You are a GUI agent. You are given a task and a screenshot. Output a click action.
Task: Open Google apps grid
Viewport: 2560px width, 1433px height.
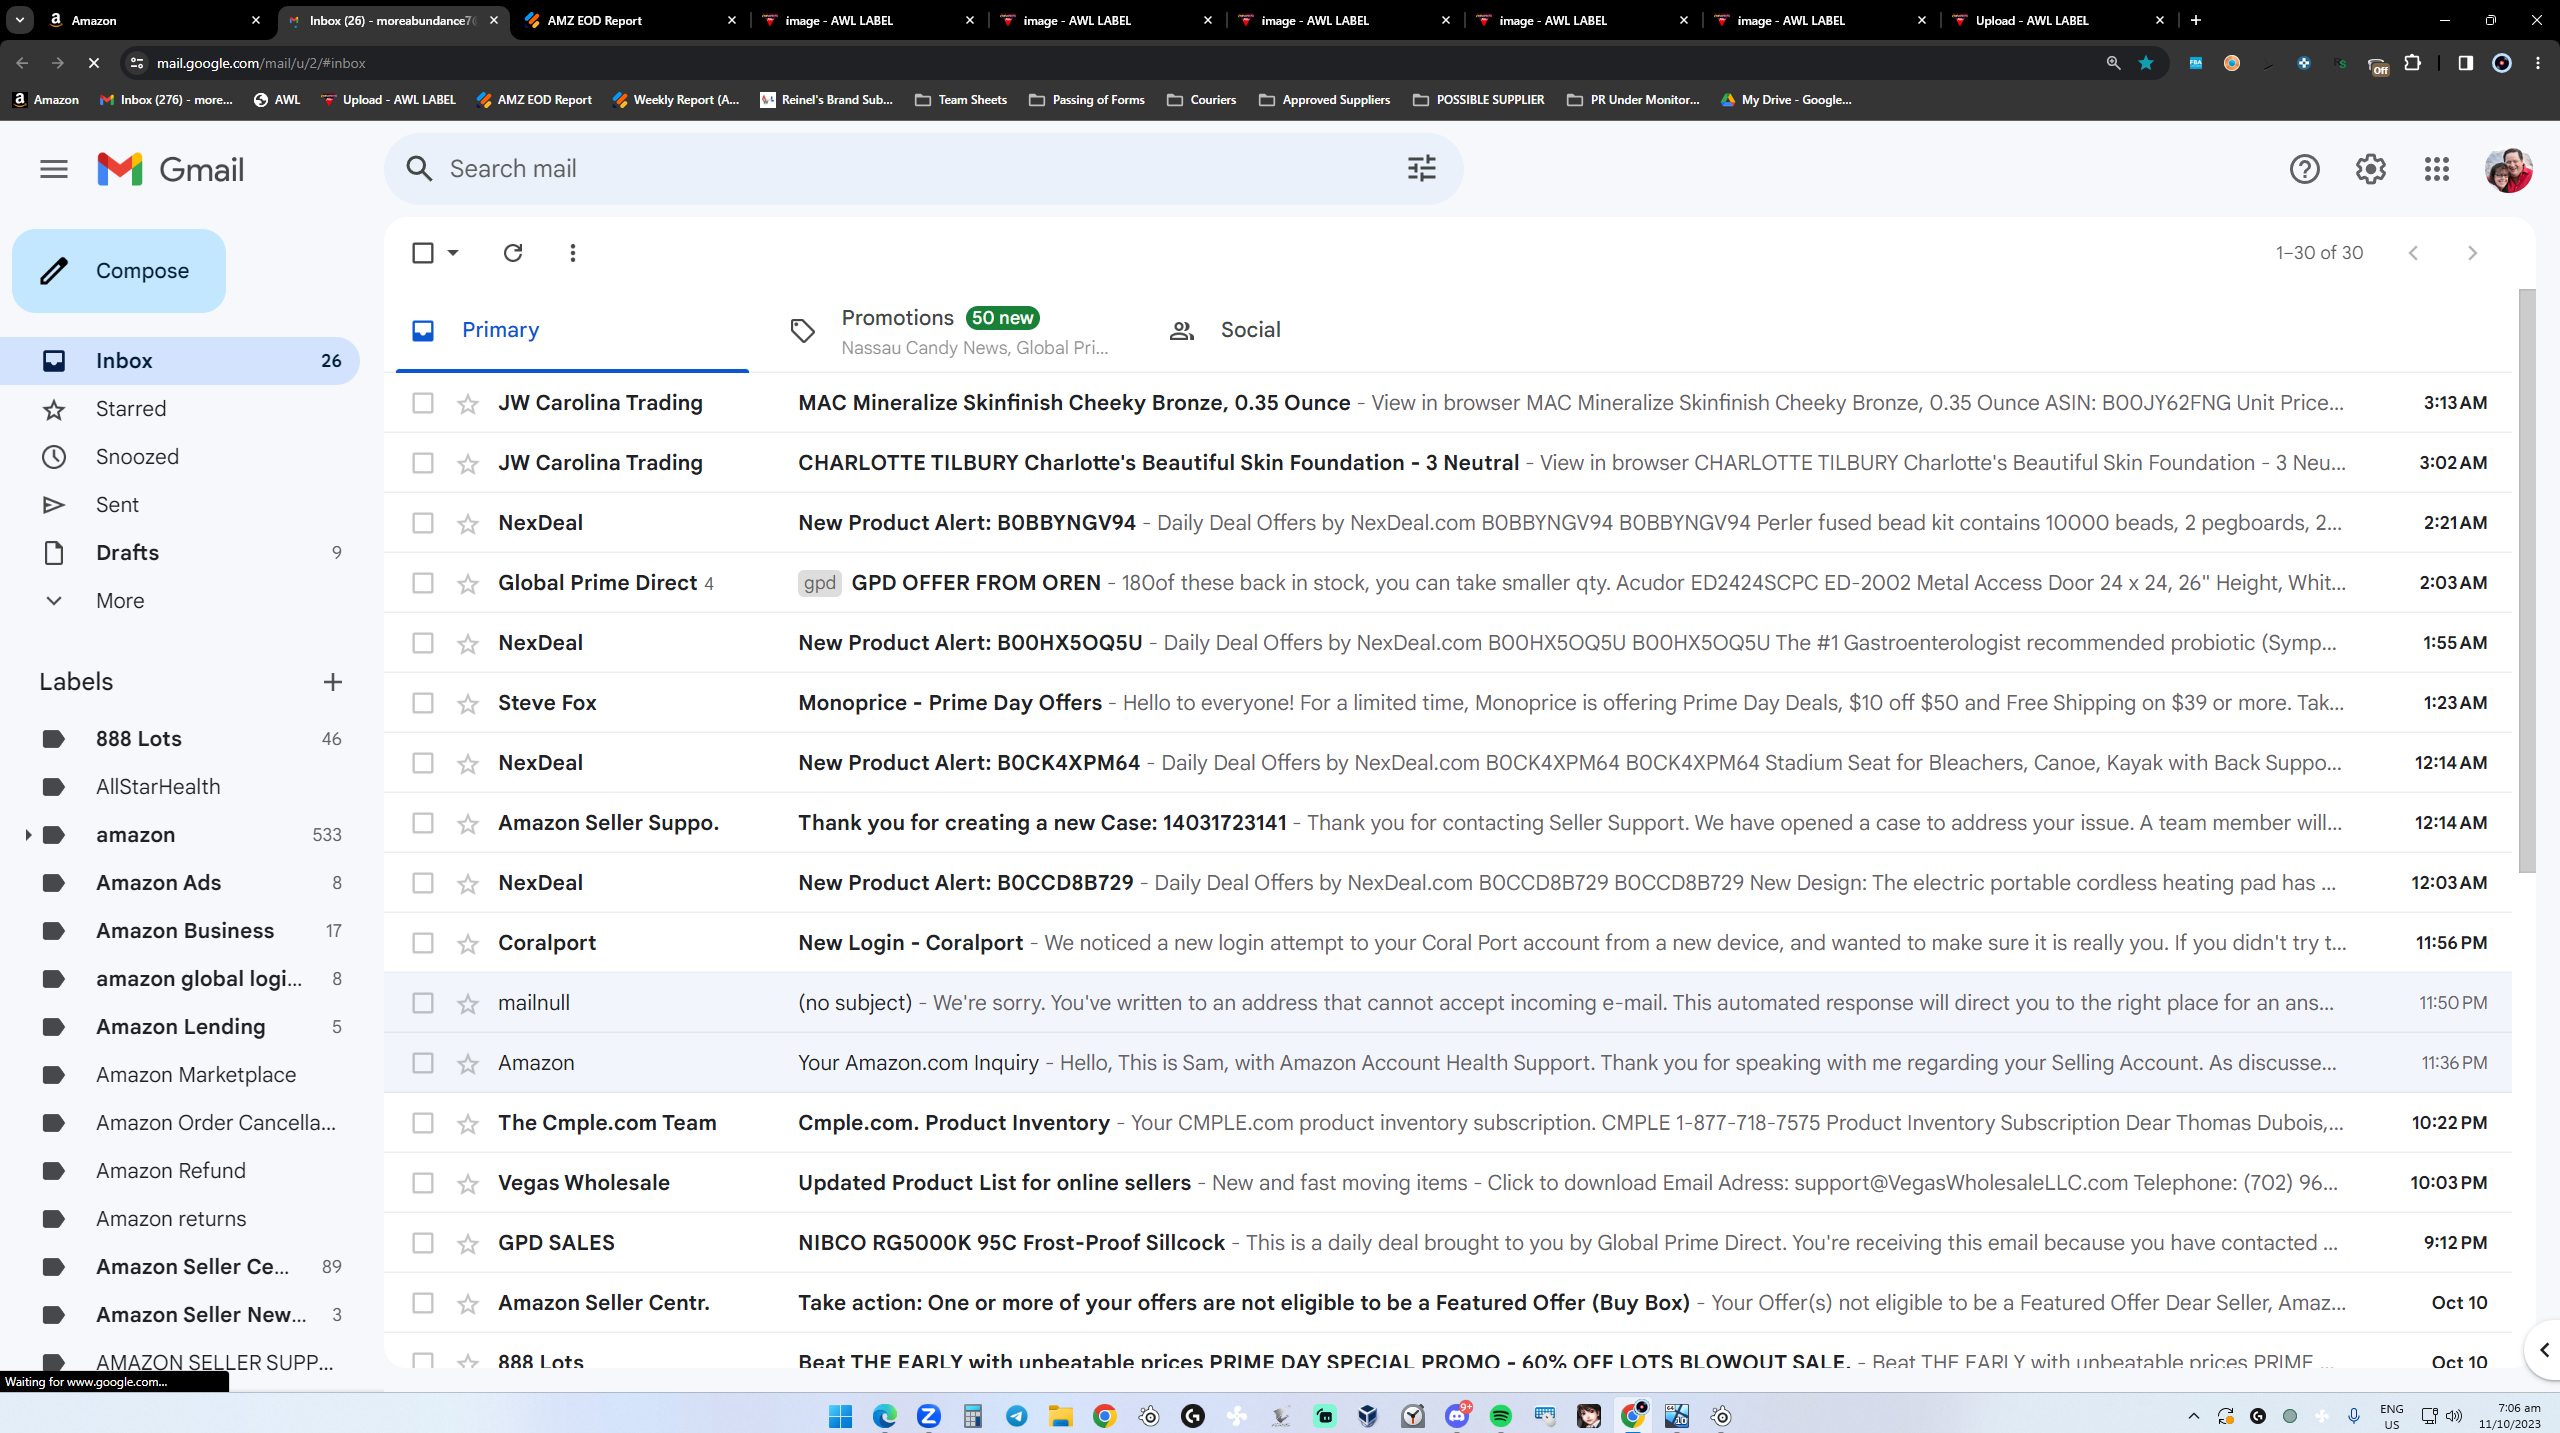pyautogui.click(x=2436, y=169)
